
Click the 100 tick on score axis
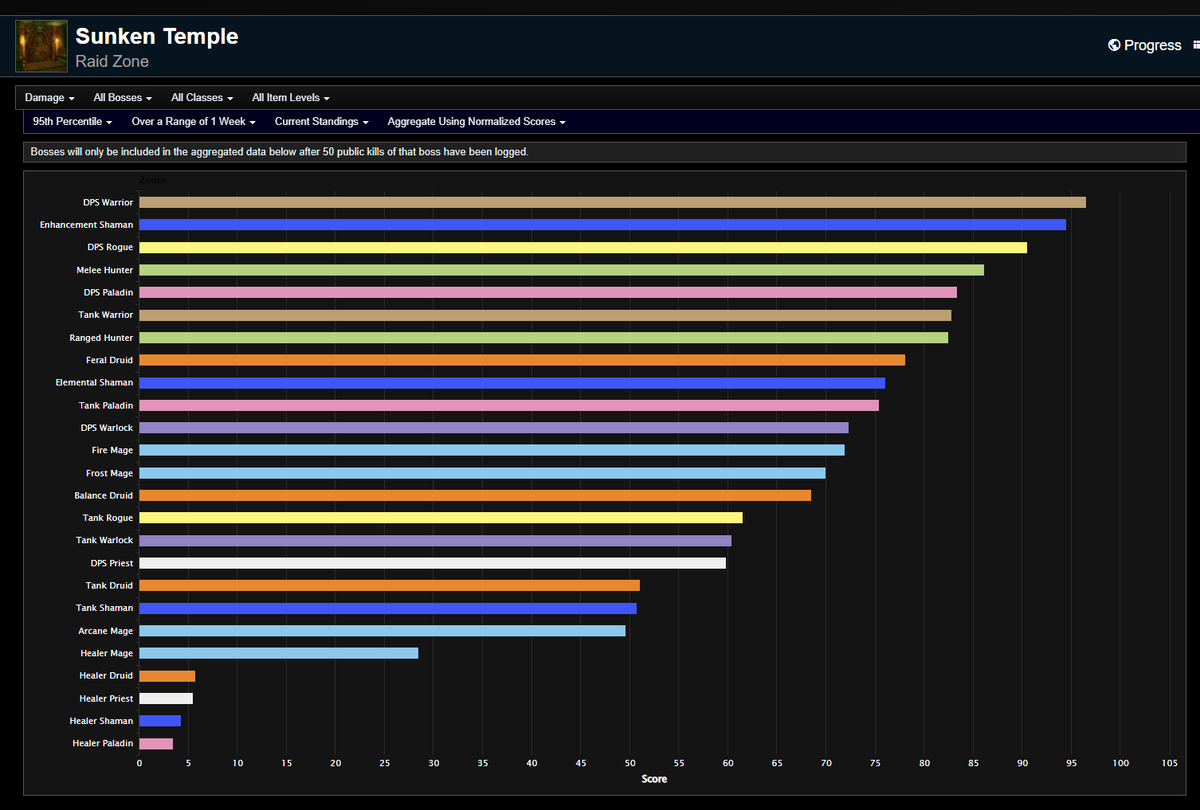coord(1120,763)
